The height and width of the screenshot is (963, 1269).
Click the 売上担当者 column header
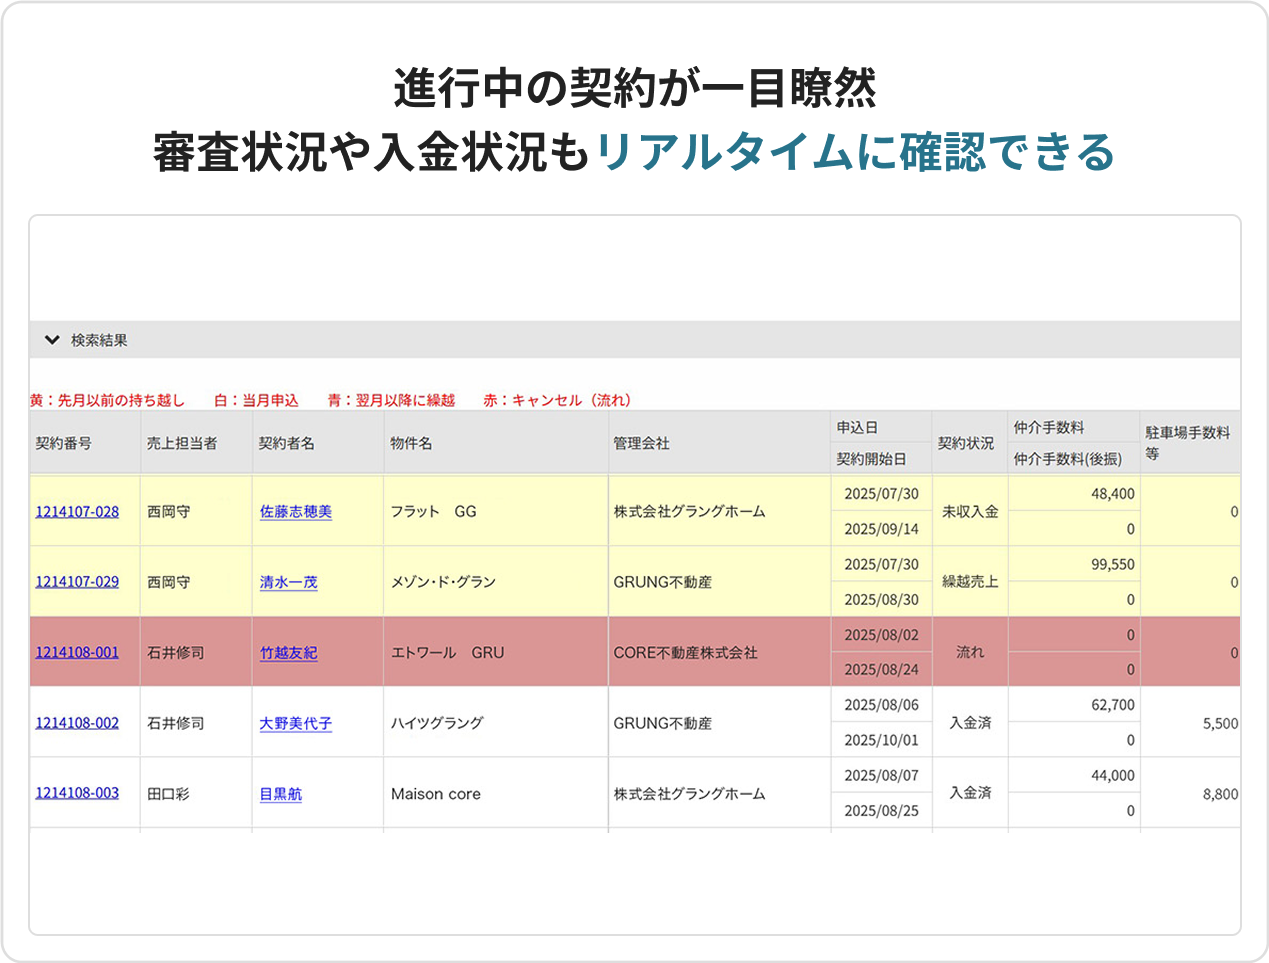[182, 443]
